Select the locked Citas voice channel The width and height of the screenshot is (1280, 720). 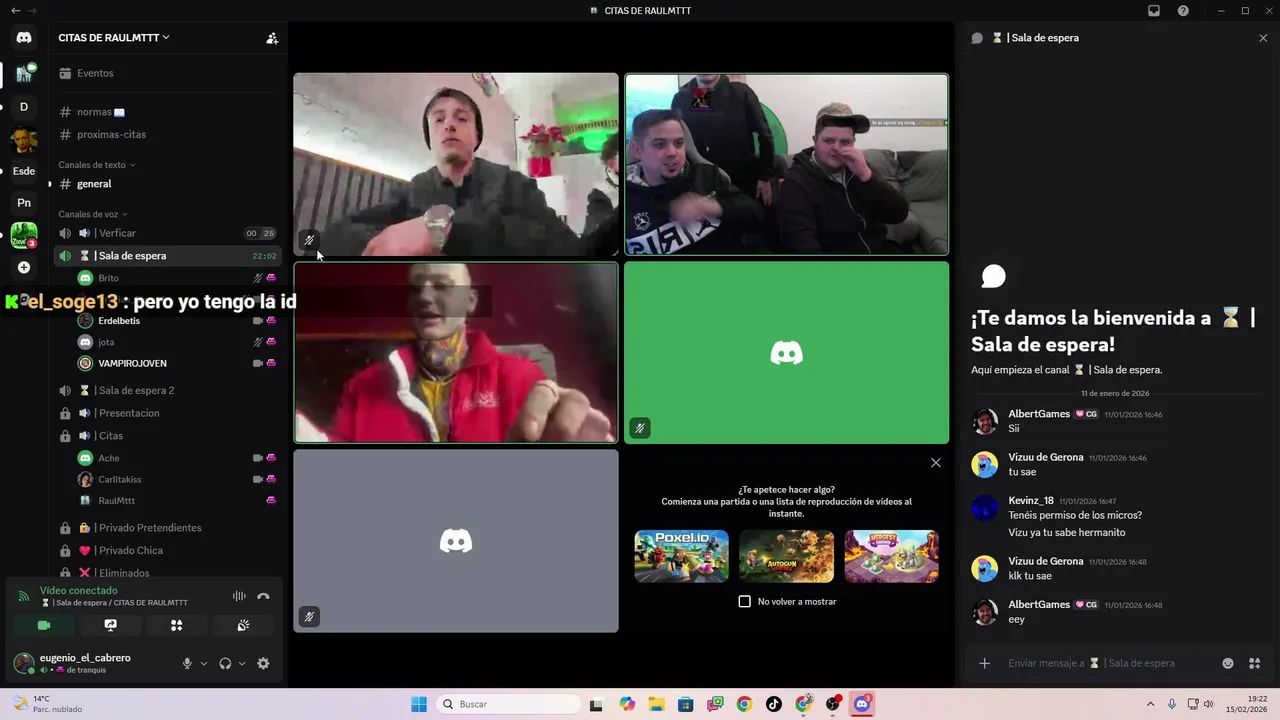[166, 436]
